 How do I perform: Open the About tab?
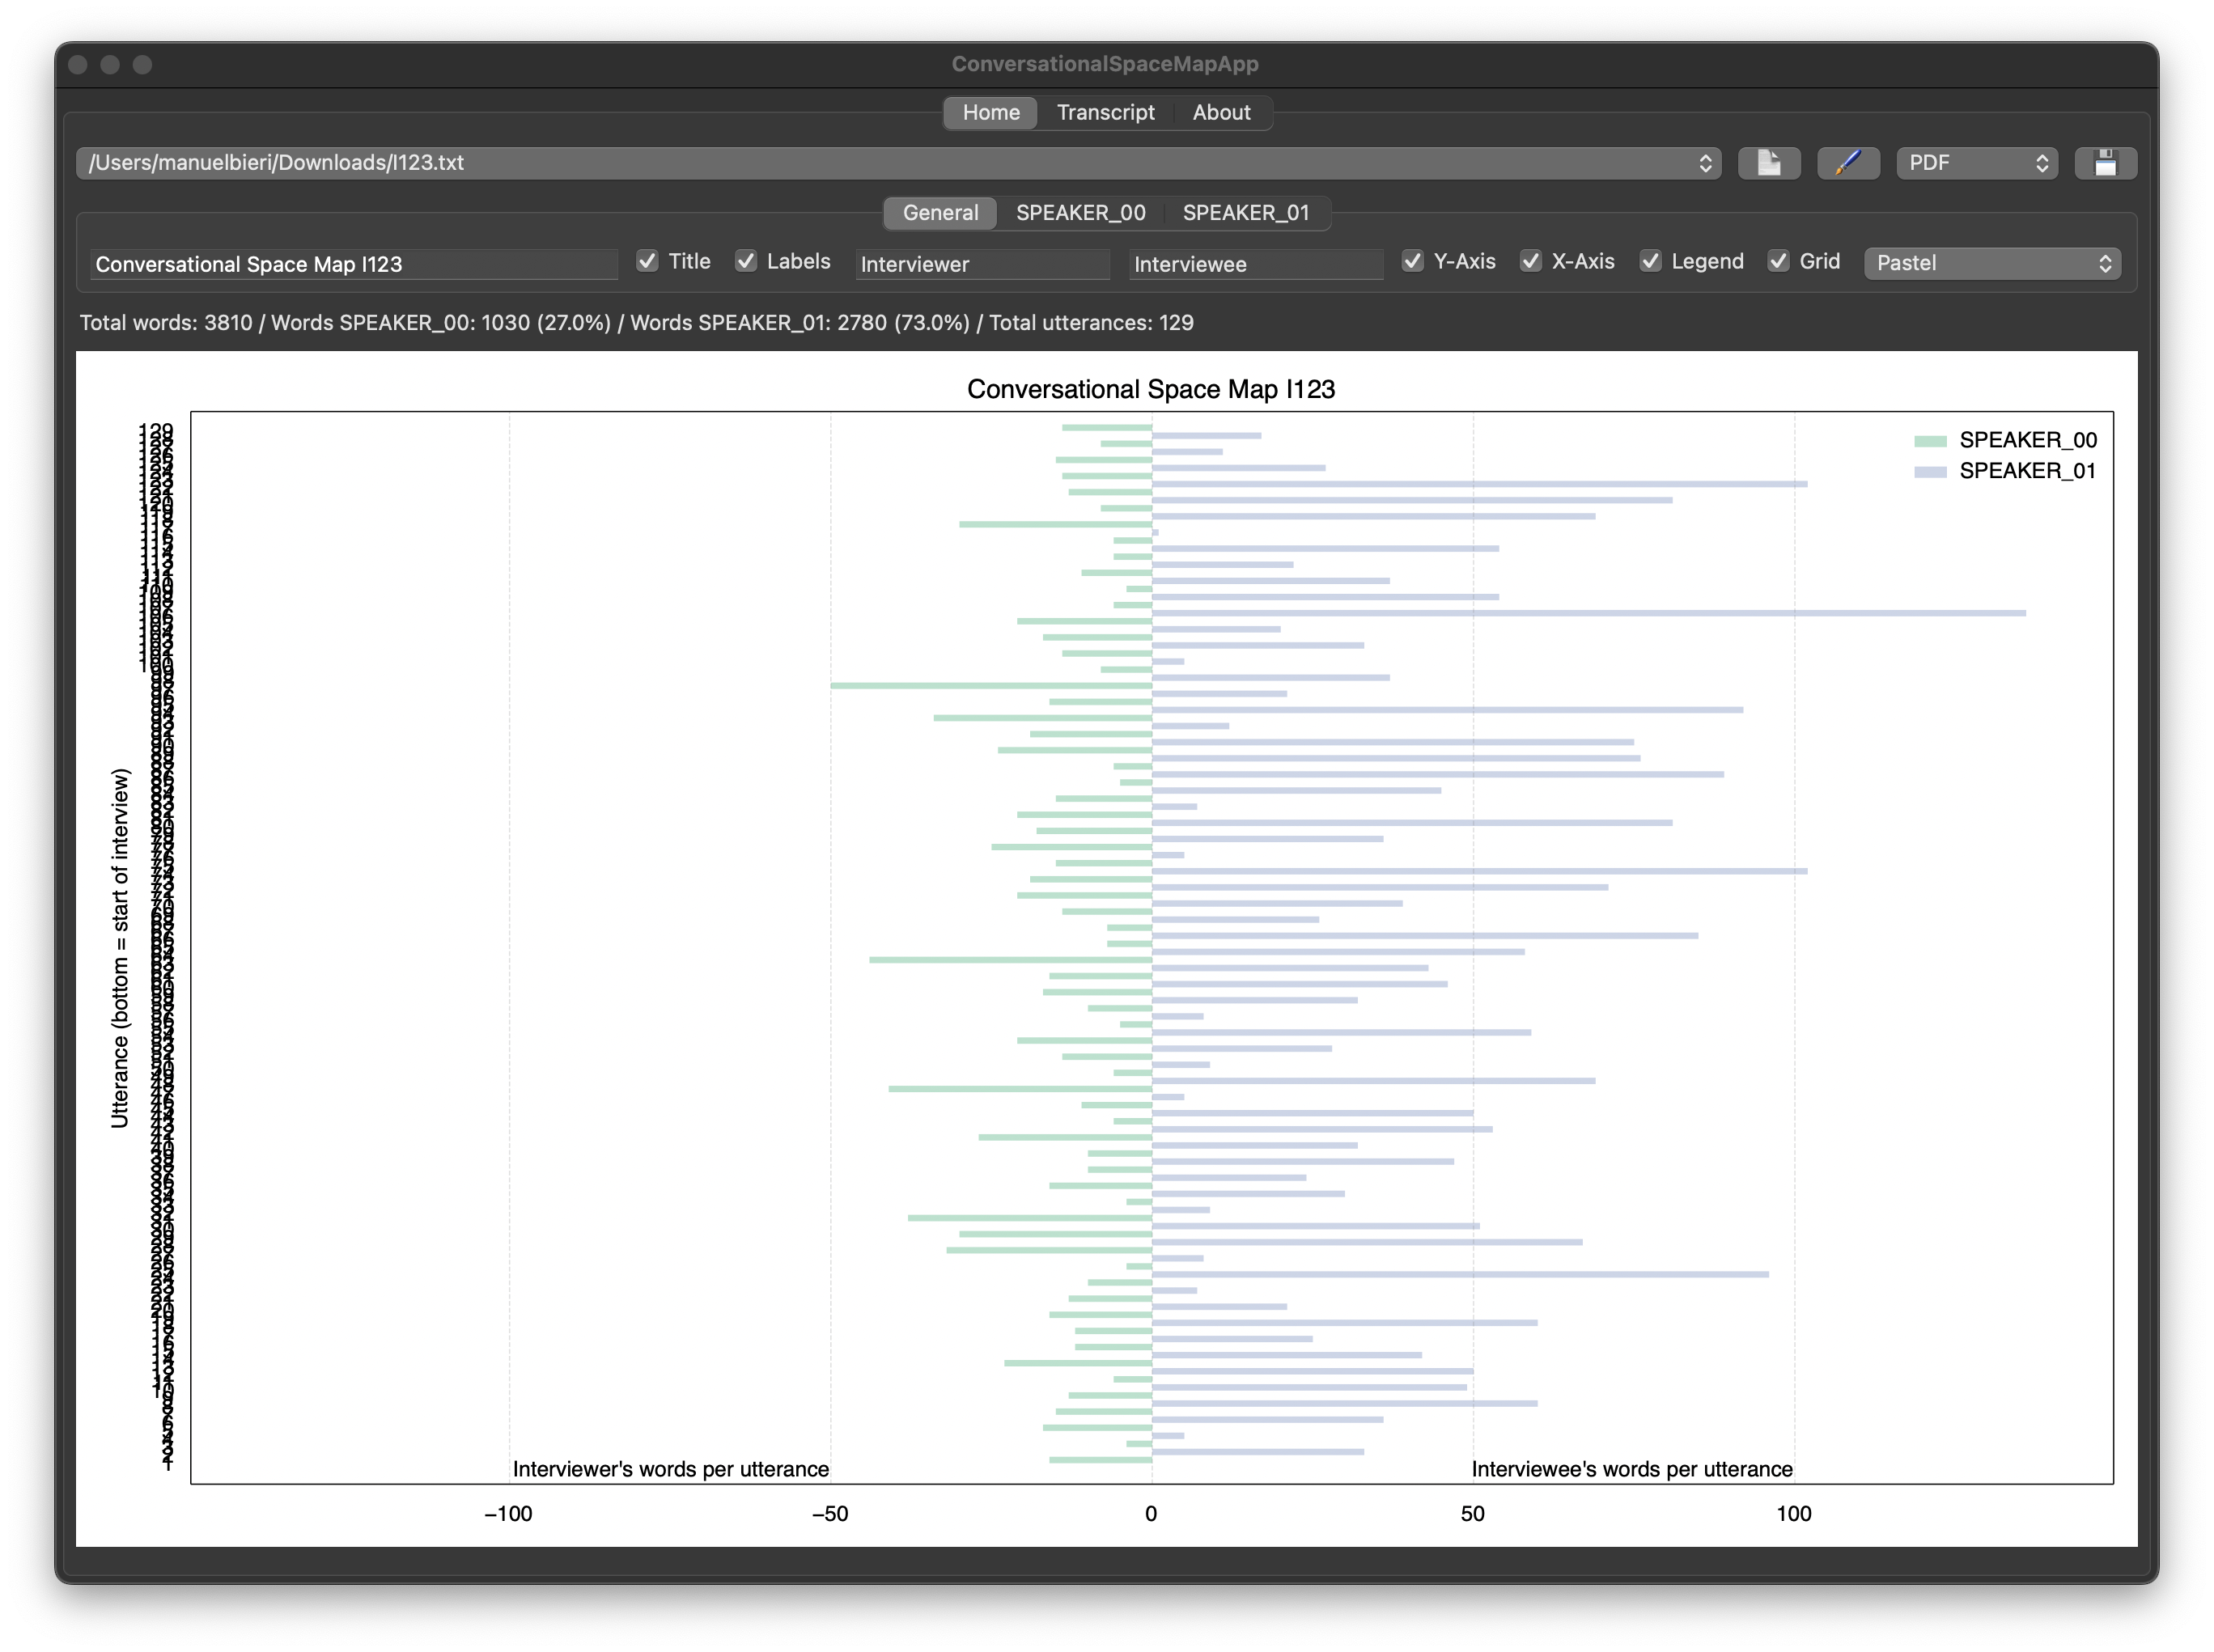click(x=1221, y=113)
